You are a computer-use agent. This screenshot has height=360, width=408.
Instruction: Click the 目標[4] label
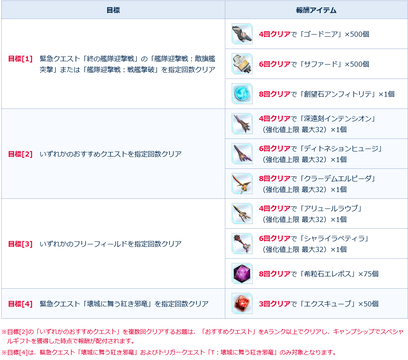(20, 304)
